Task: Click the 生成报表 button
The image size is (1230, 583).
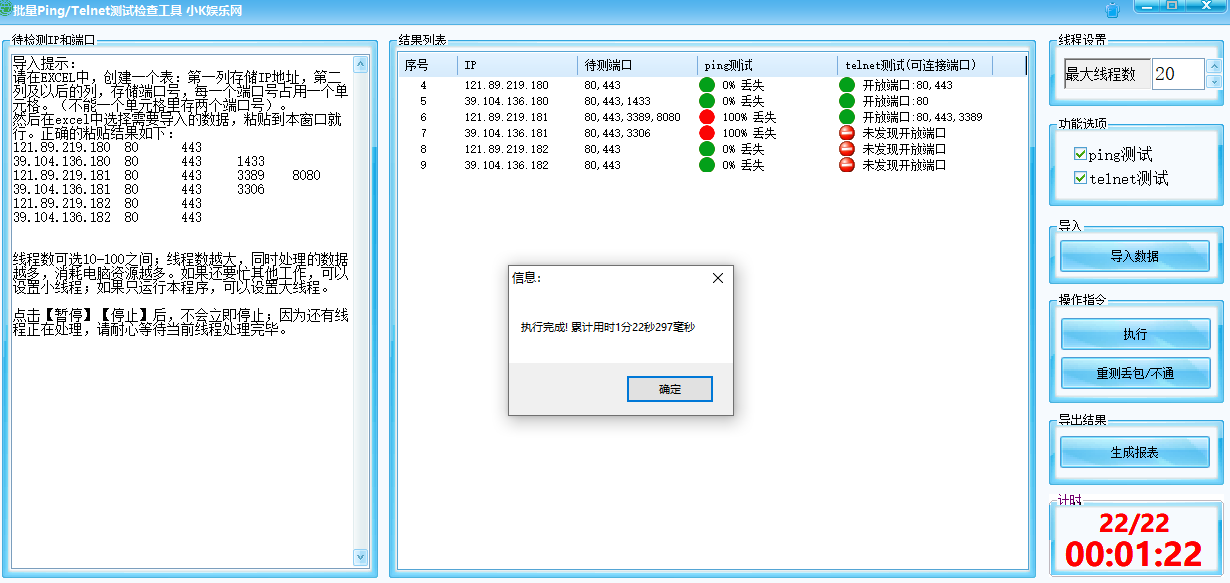Action: (x=1135, y=452)
